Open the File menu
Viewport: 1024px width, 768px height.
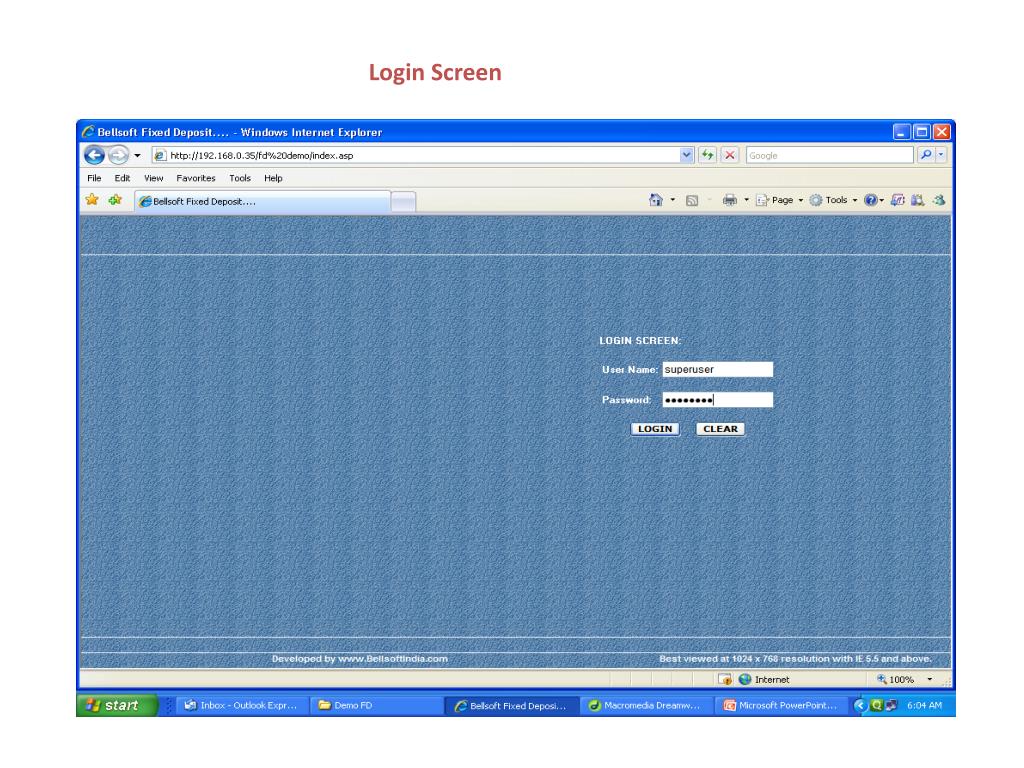[x=94, y=178]
